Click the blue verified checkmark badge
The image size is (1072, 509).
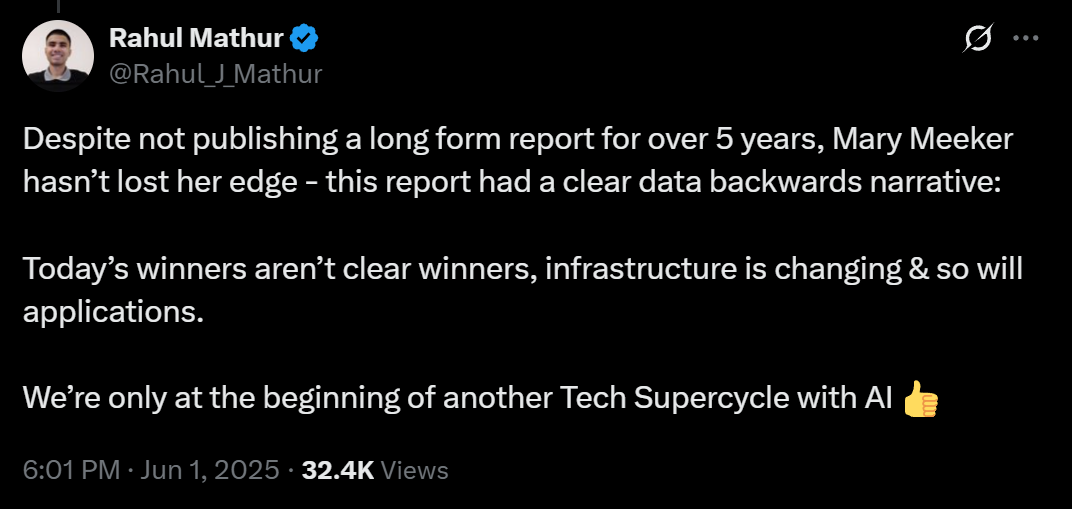pyautogui.click(x=304, y=39)
